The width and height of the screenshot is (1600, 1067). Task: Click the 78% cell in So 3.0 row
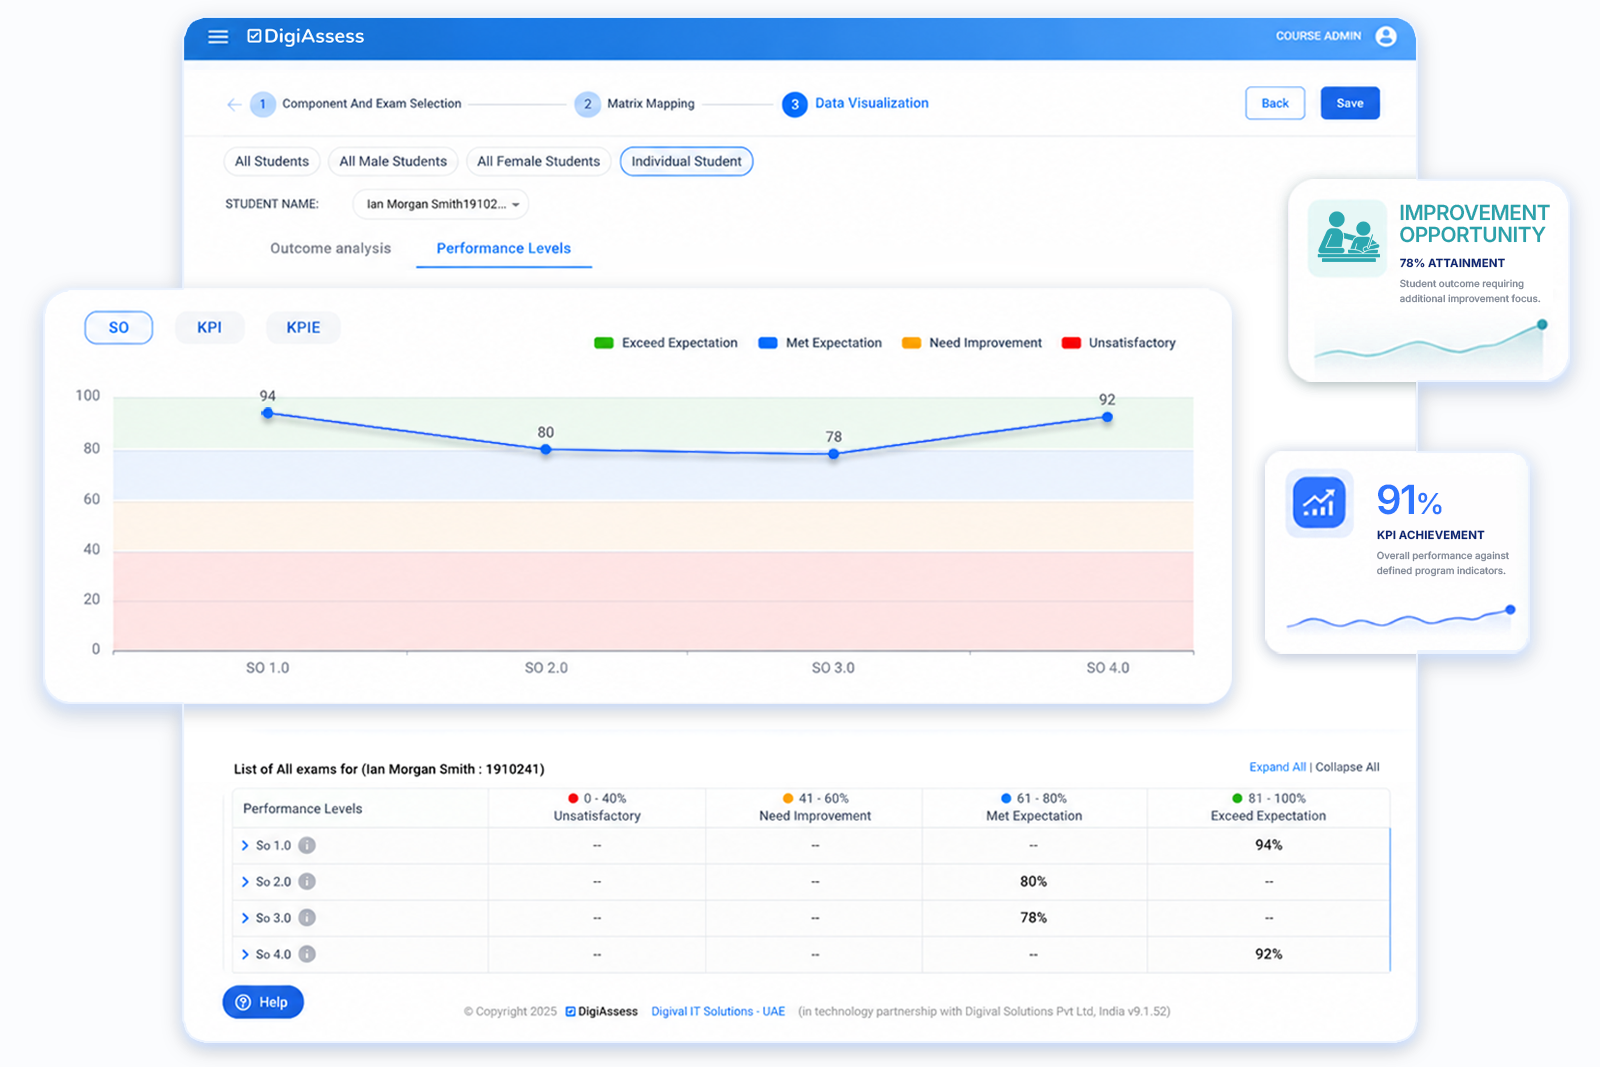tap(1034, 918)
